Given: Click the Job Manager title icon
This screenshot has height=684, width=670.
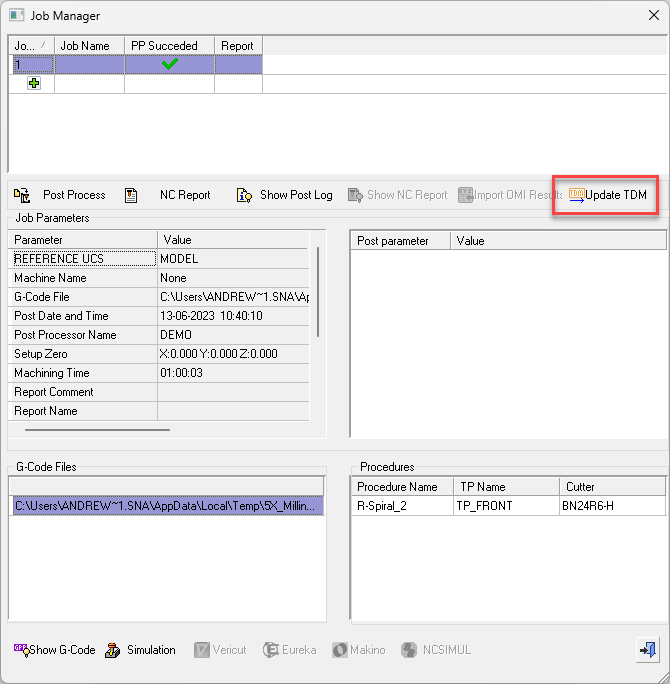Looking at the screenshot, I should coord(17,16).
